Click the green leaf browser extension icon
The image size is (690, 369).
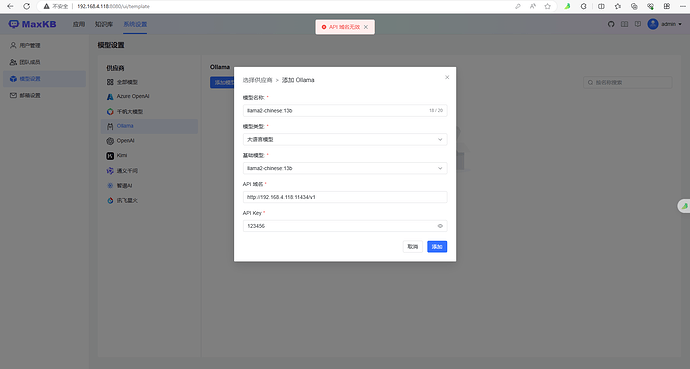[567, 6]
